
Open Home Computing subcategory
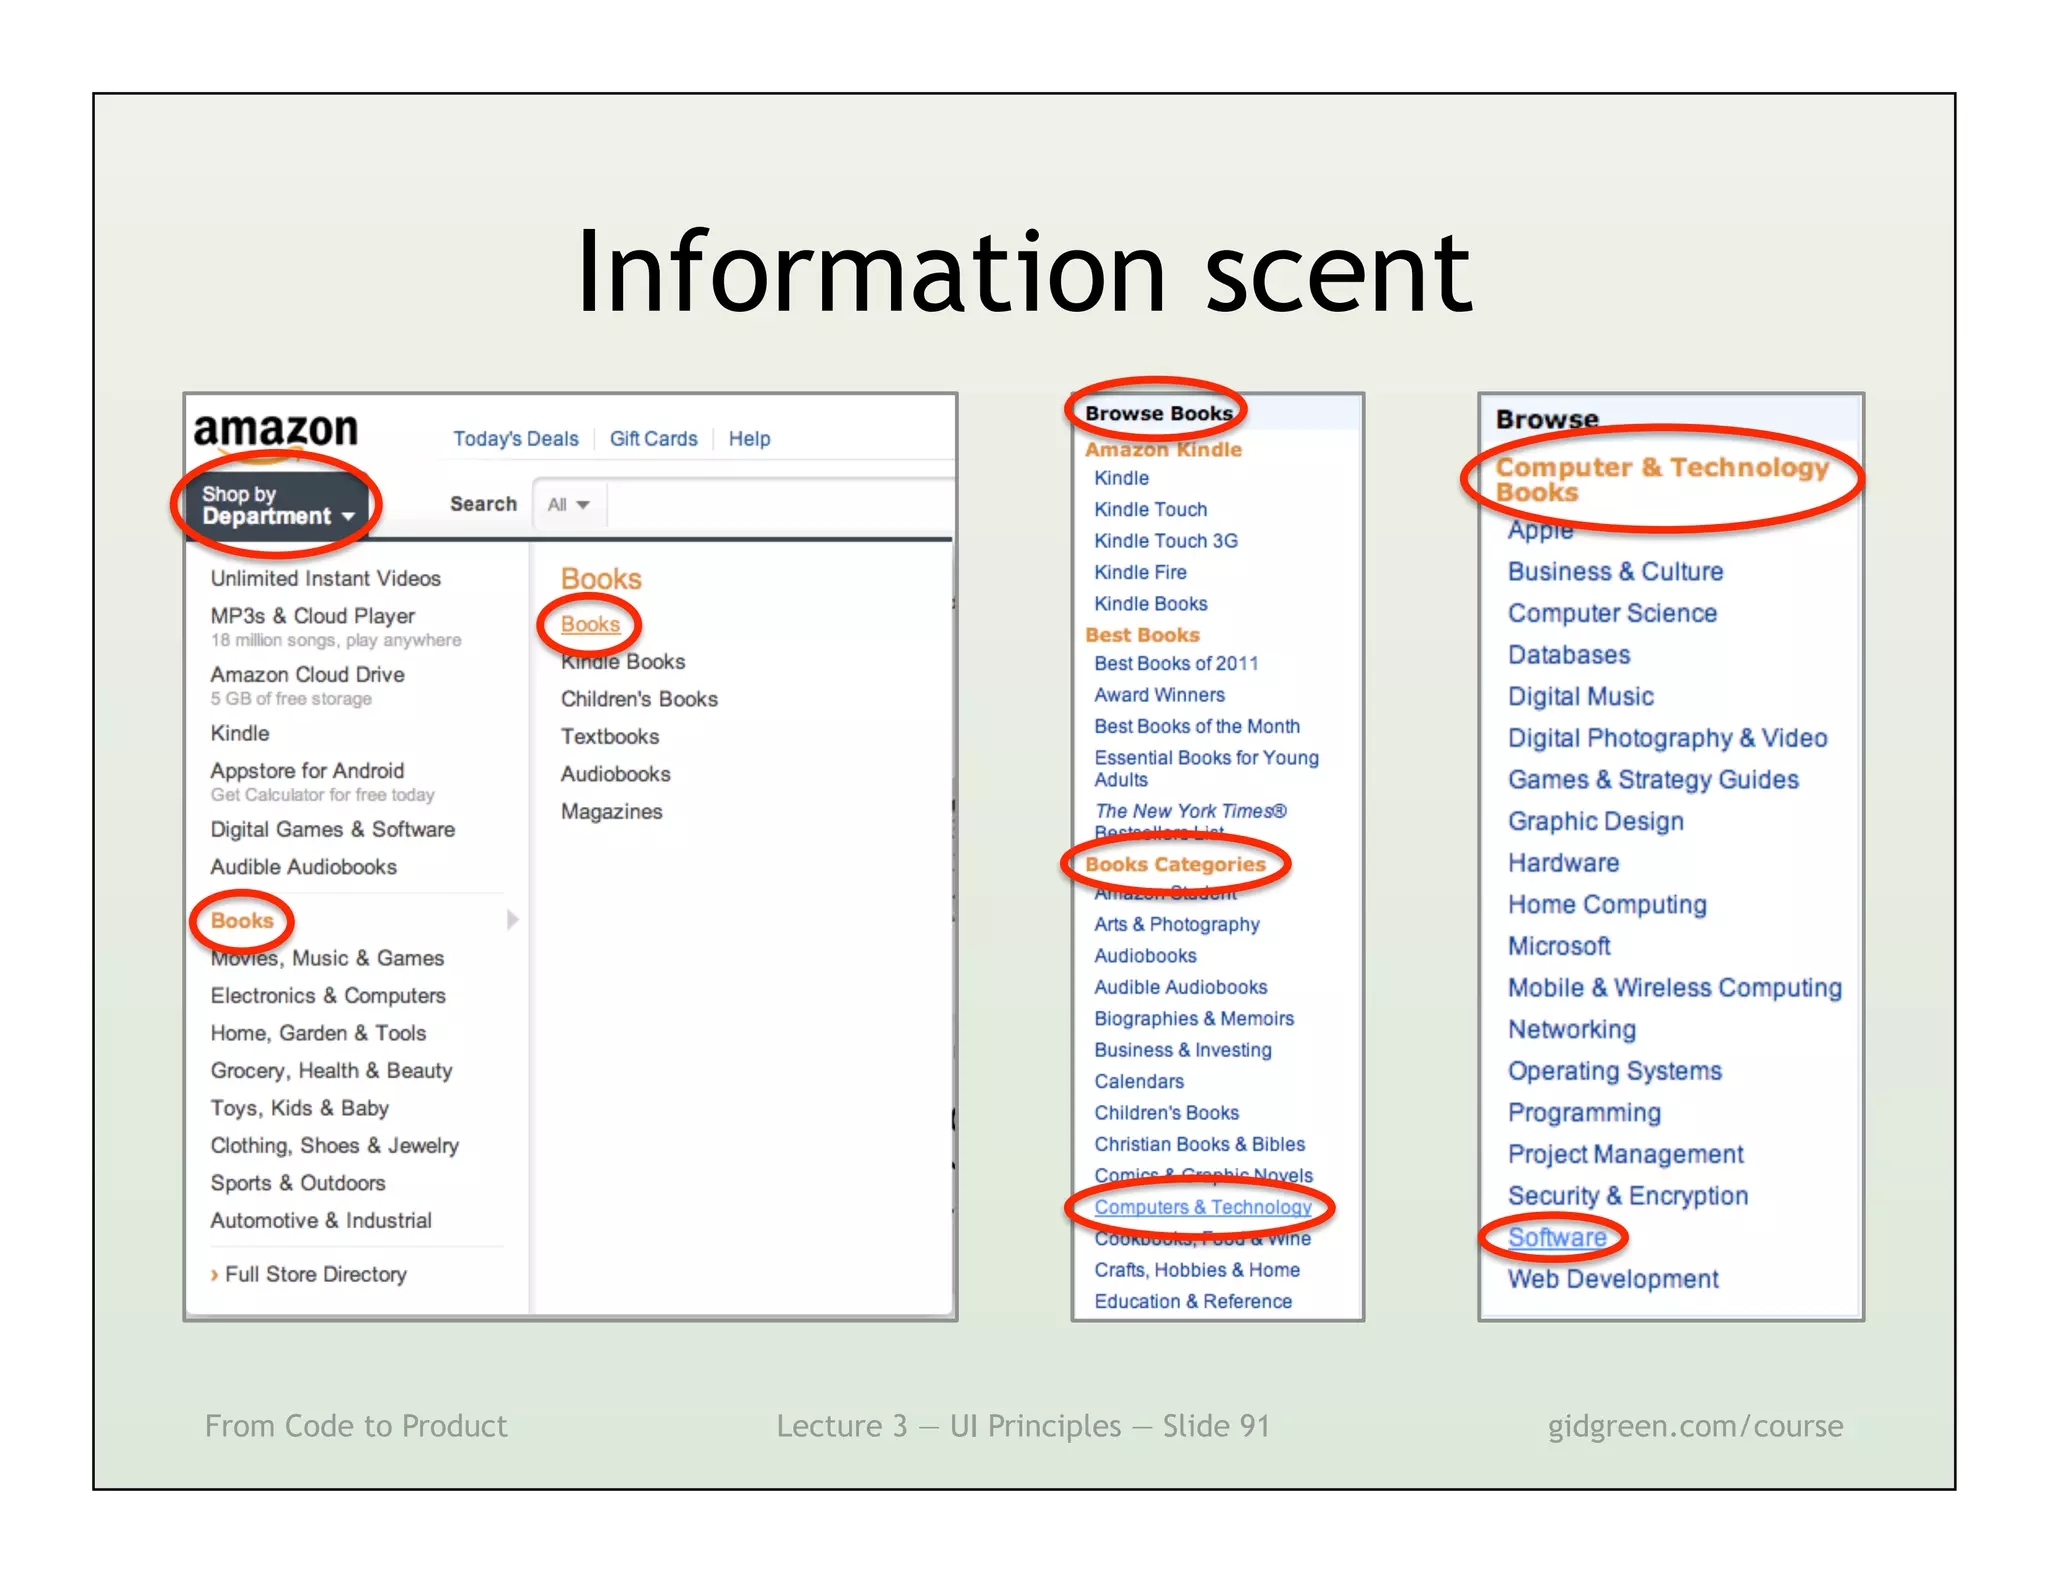tap(1607, 905)
